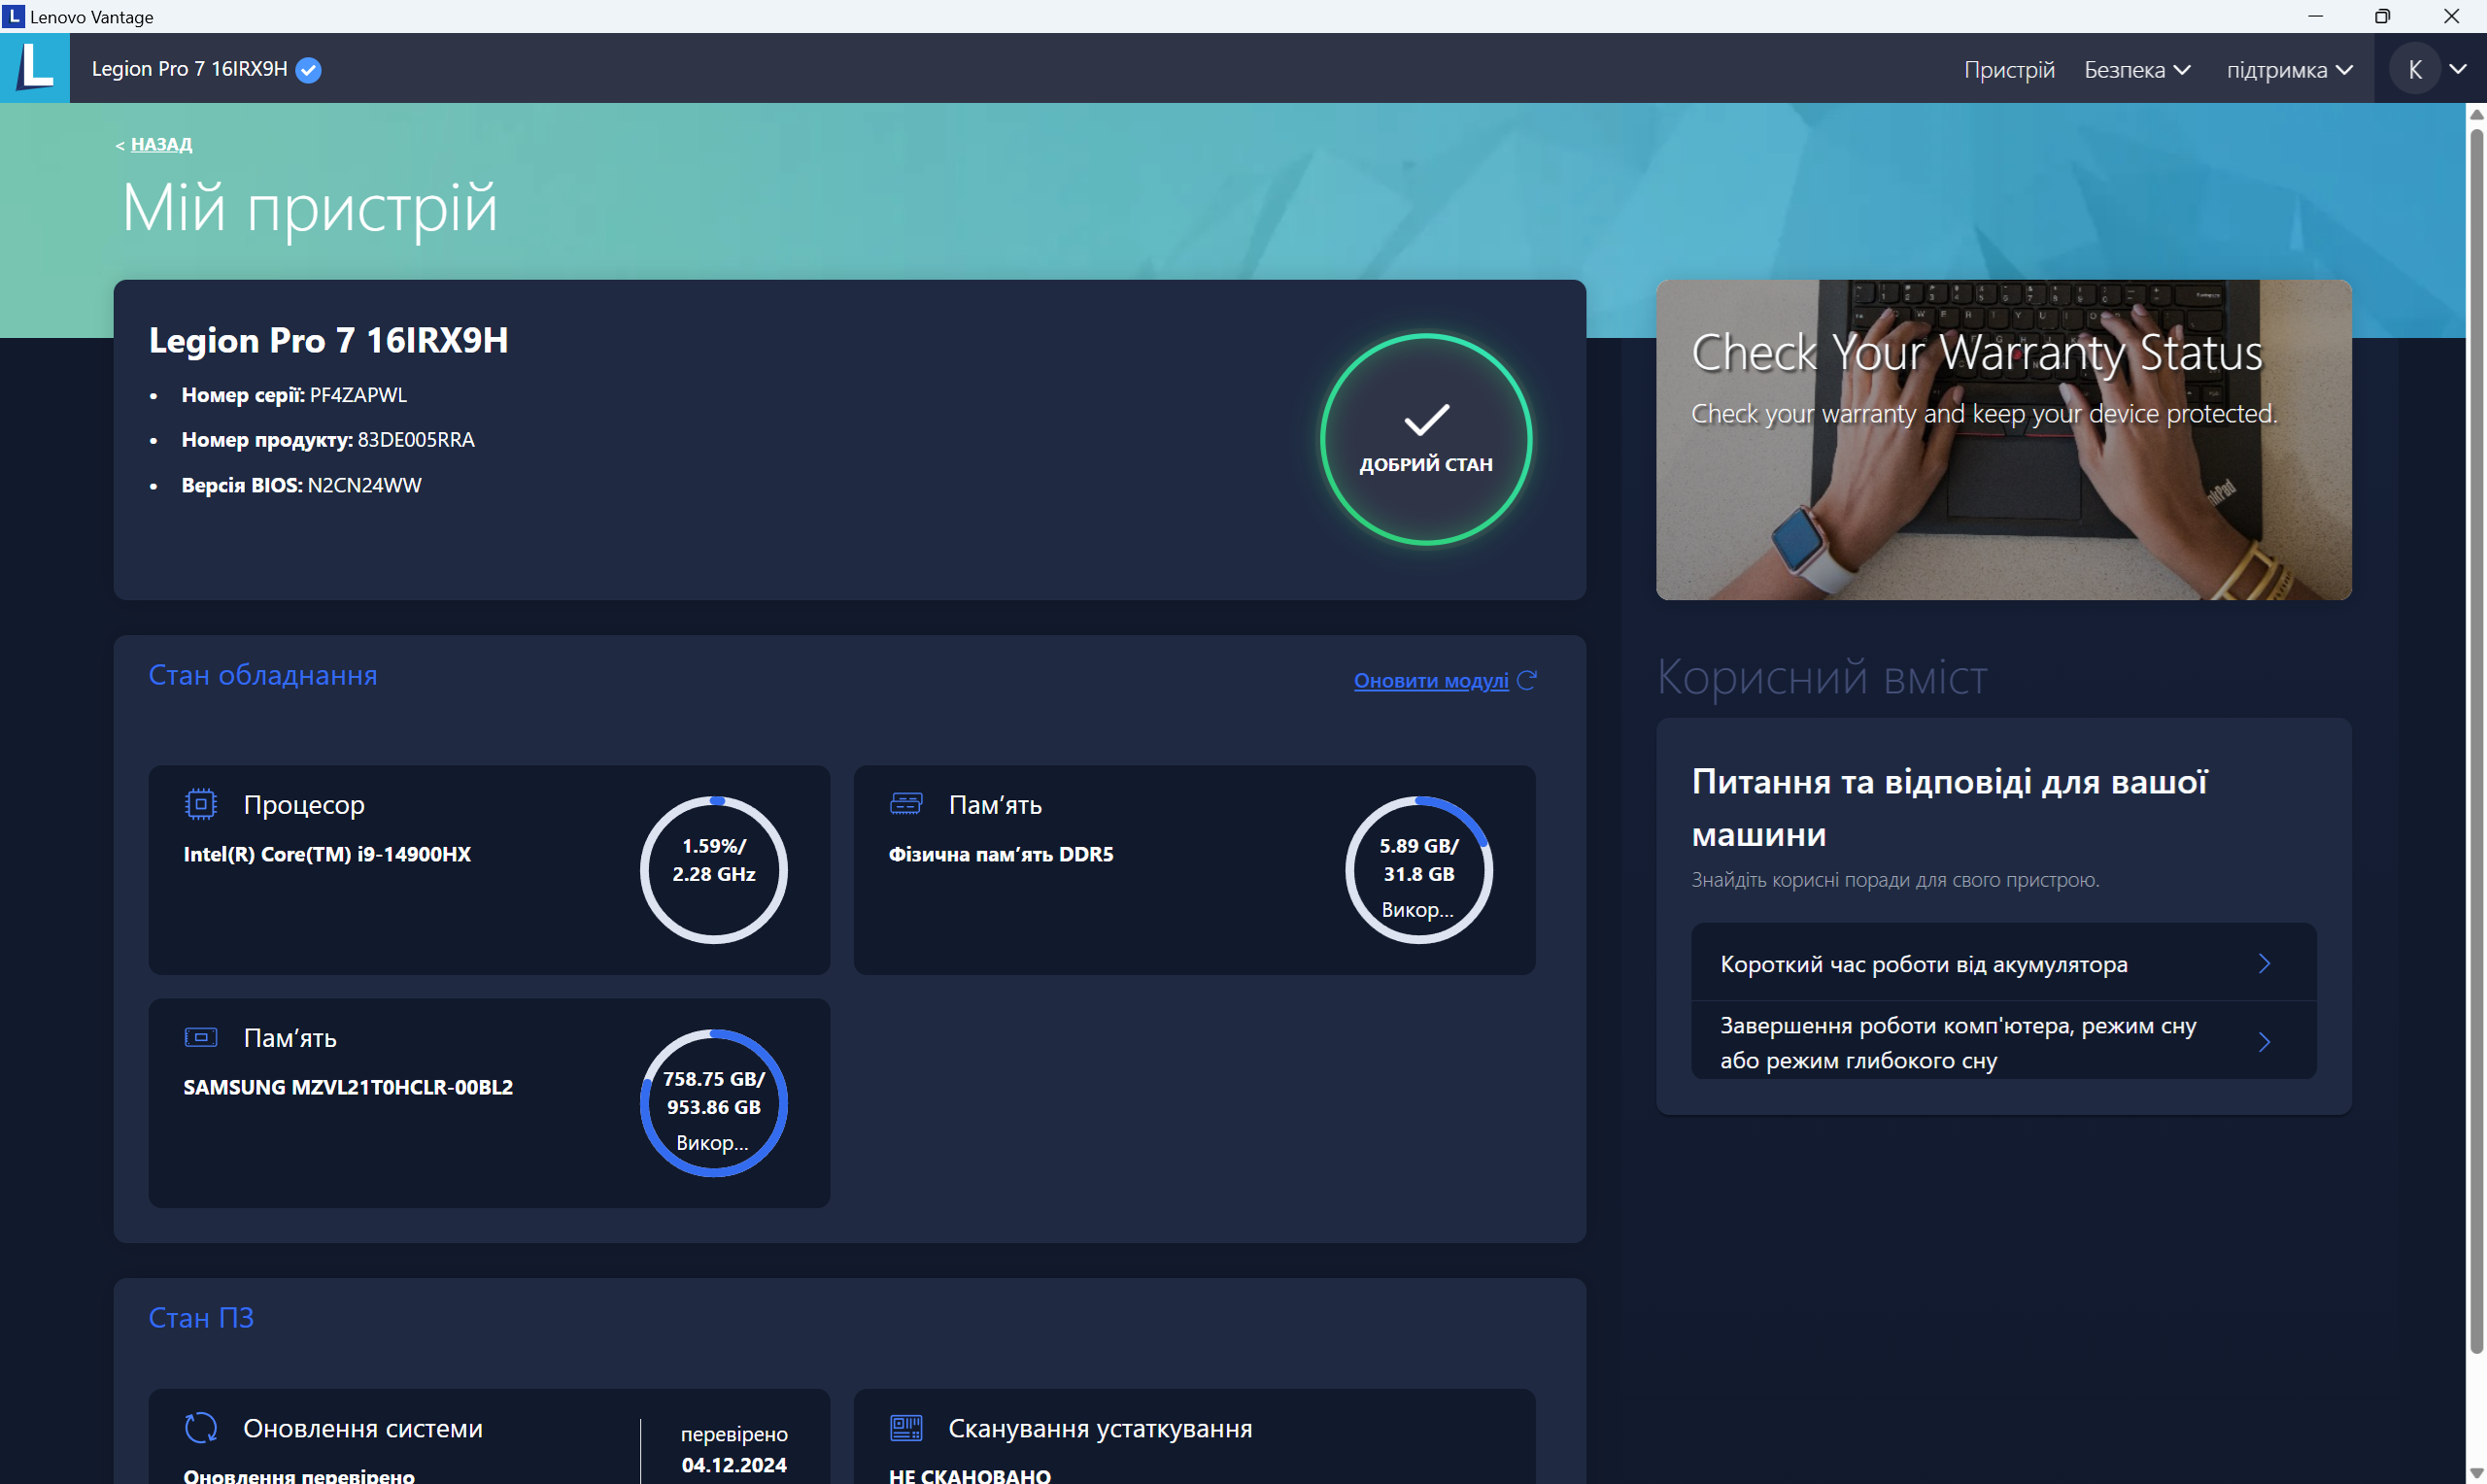Viewport: 2487px width, 1484px height.
Task: Click the Lenovo Vantage L logo
Action: (35, 68)
